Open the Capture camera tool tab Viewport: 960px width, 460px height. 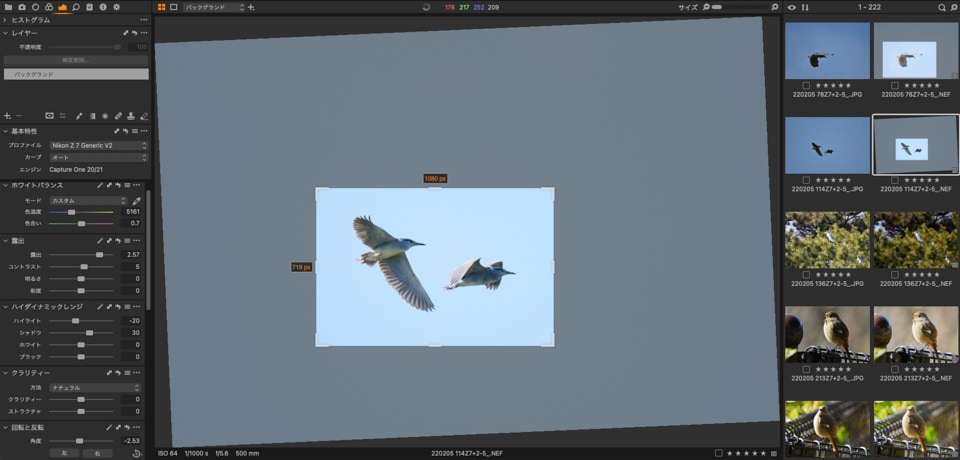(x=22, y=7)
